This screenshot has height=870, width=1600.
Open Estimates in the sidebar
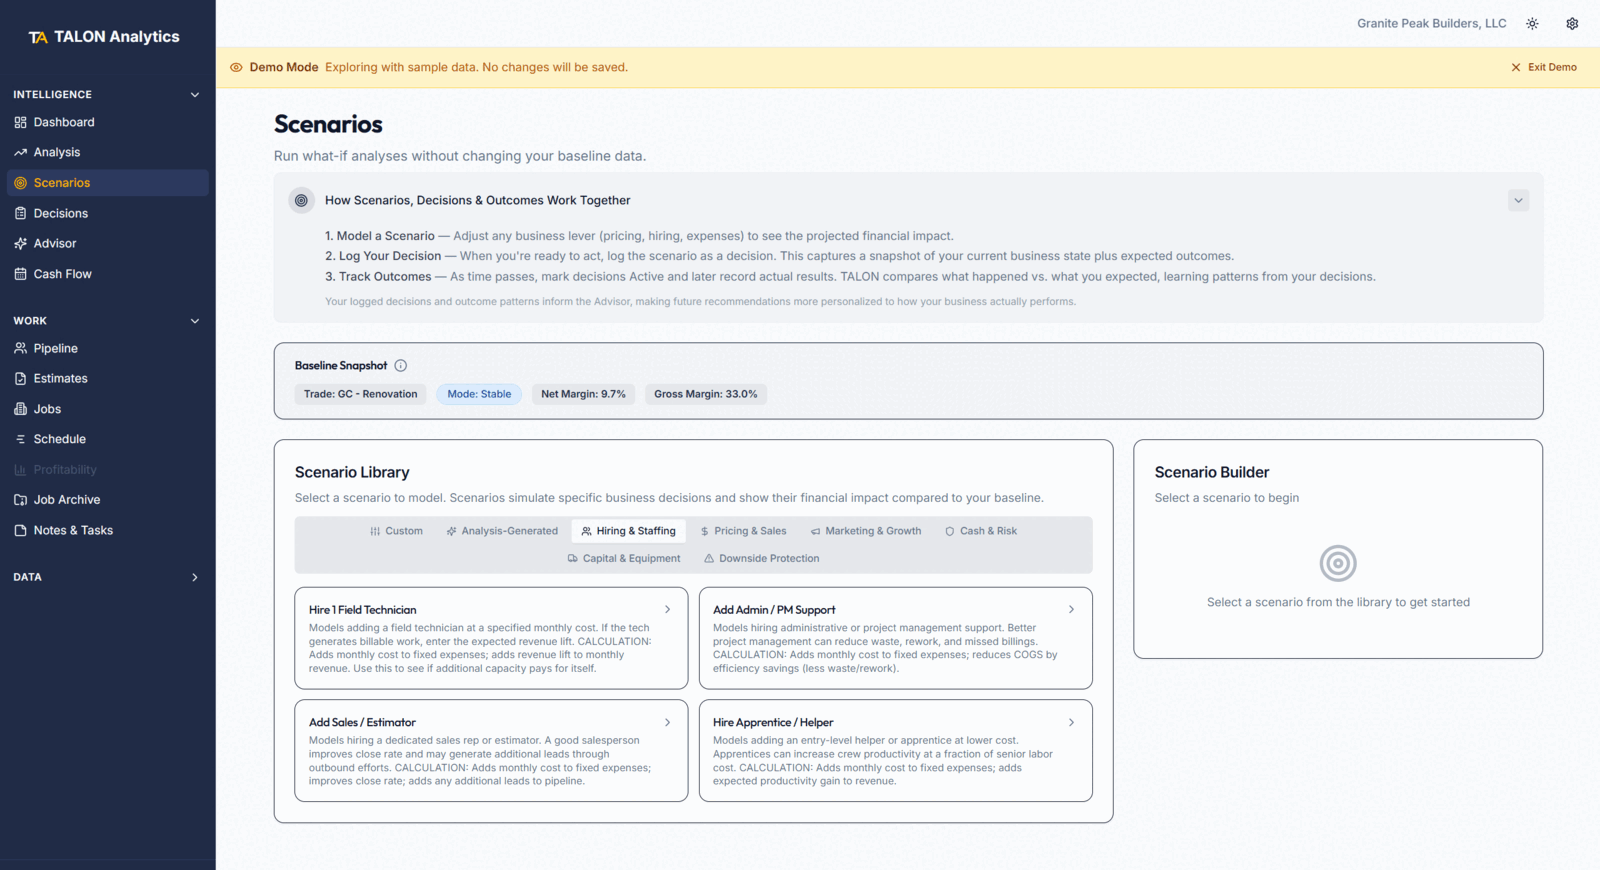108,378
